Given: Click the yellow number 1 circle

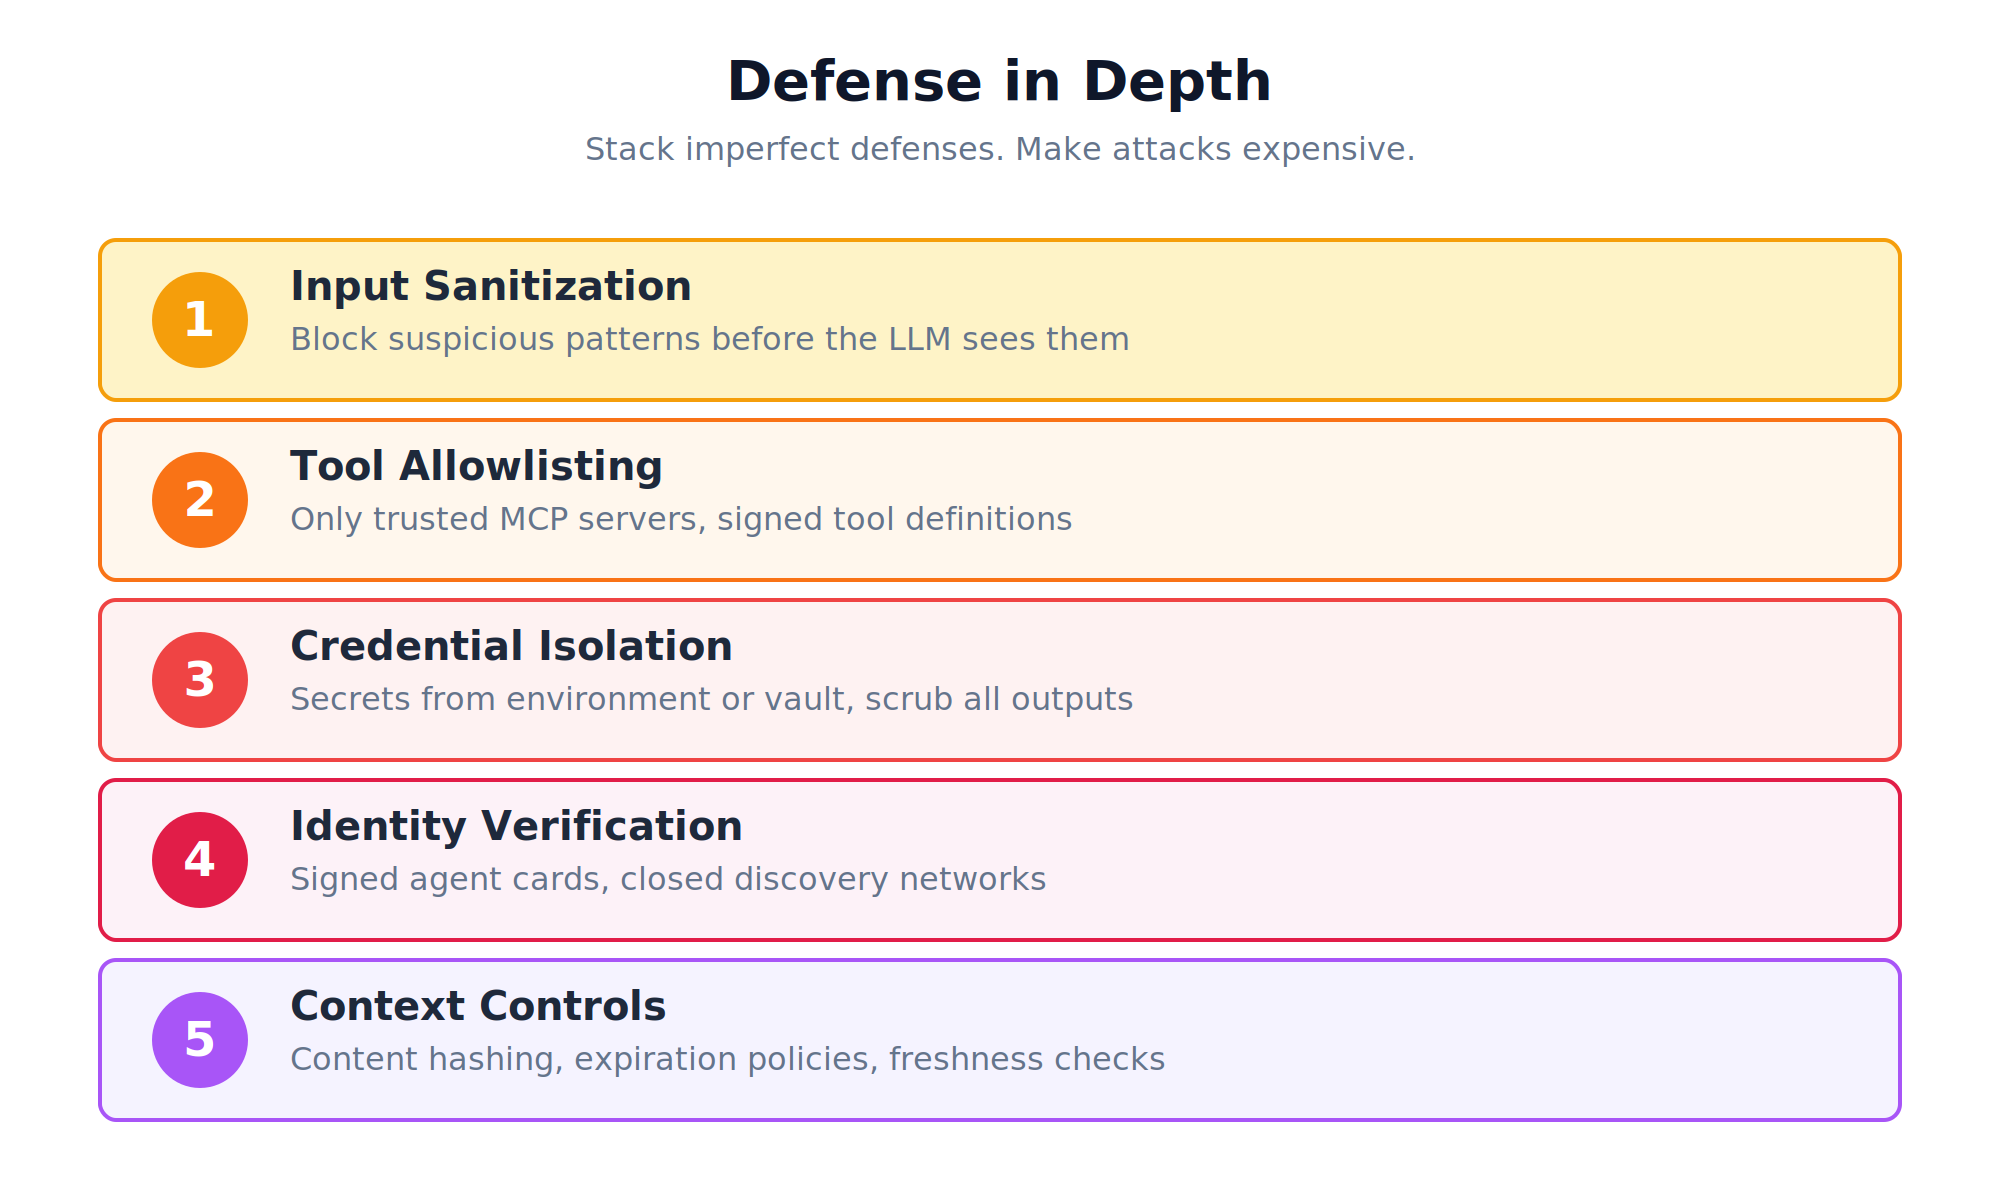Looking at the screenshot, I should pos(200,320).
